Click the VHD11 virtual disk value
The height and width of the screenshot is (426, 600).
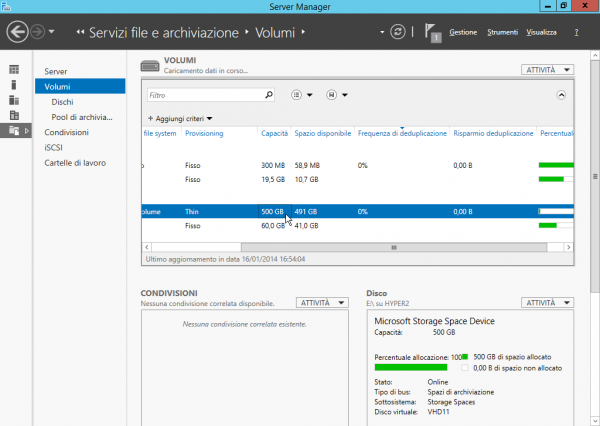[x=438, y=412]
